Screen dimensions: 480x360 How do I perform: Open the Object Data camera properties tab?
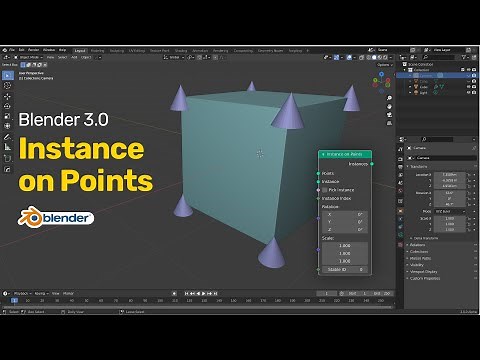point(400,235)
